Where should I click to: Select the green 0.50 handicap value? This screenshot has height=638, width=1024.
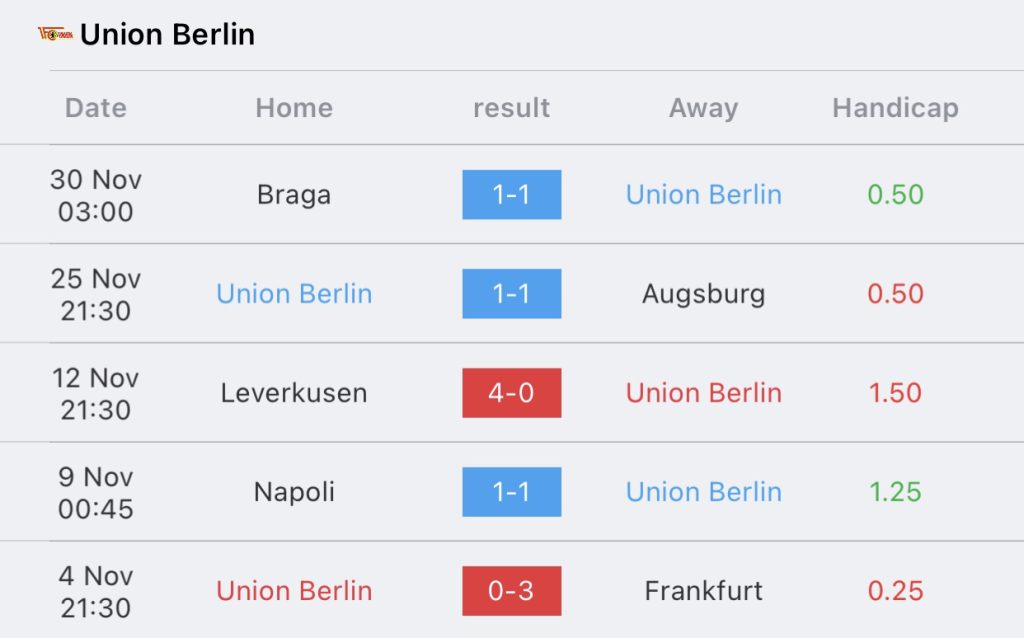click(x=895, y=195)
